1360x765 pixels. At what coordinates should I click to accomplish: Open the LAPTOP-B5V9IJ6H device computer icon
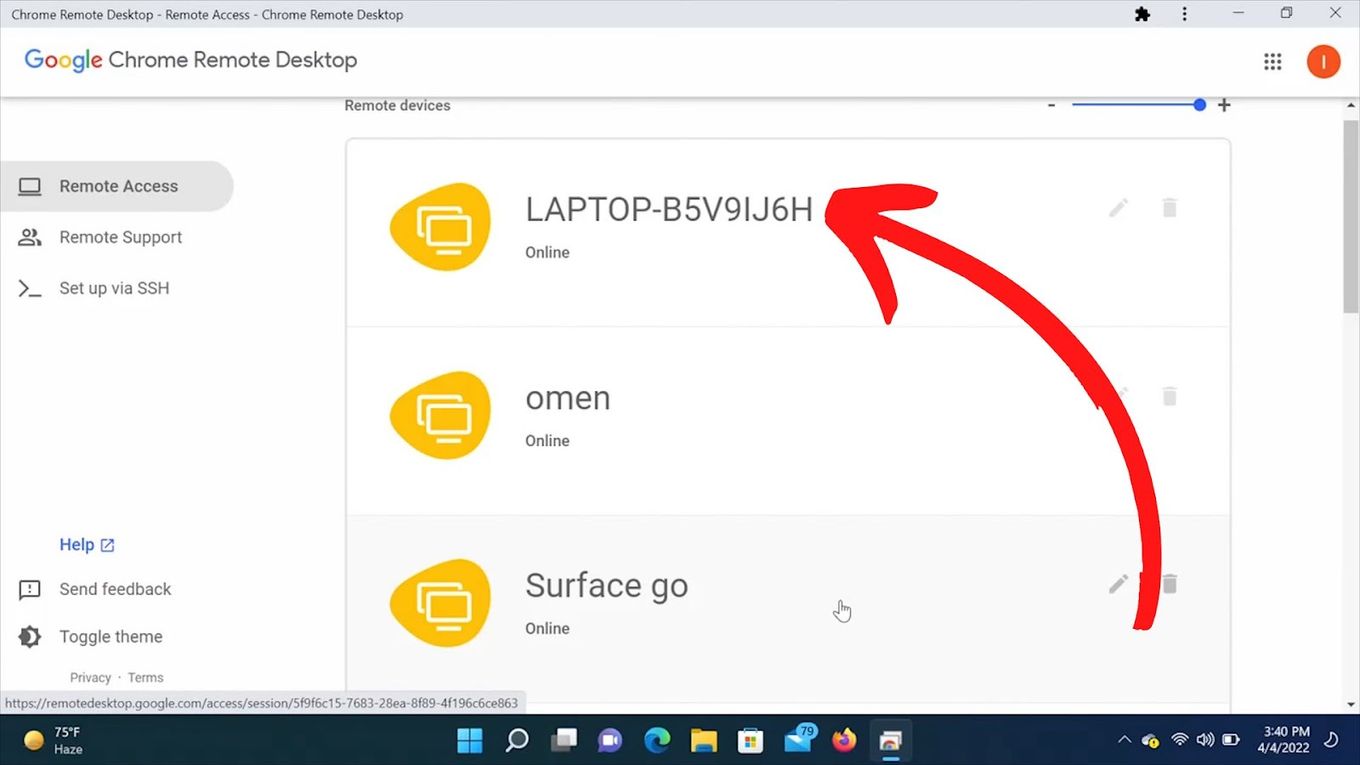[440, 226]
